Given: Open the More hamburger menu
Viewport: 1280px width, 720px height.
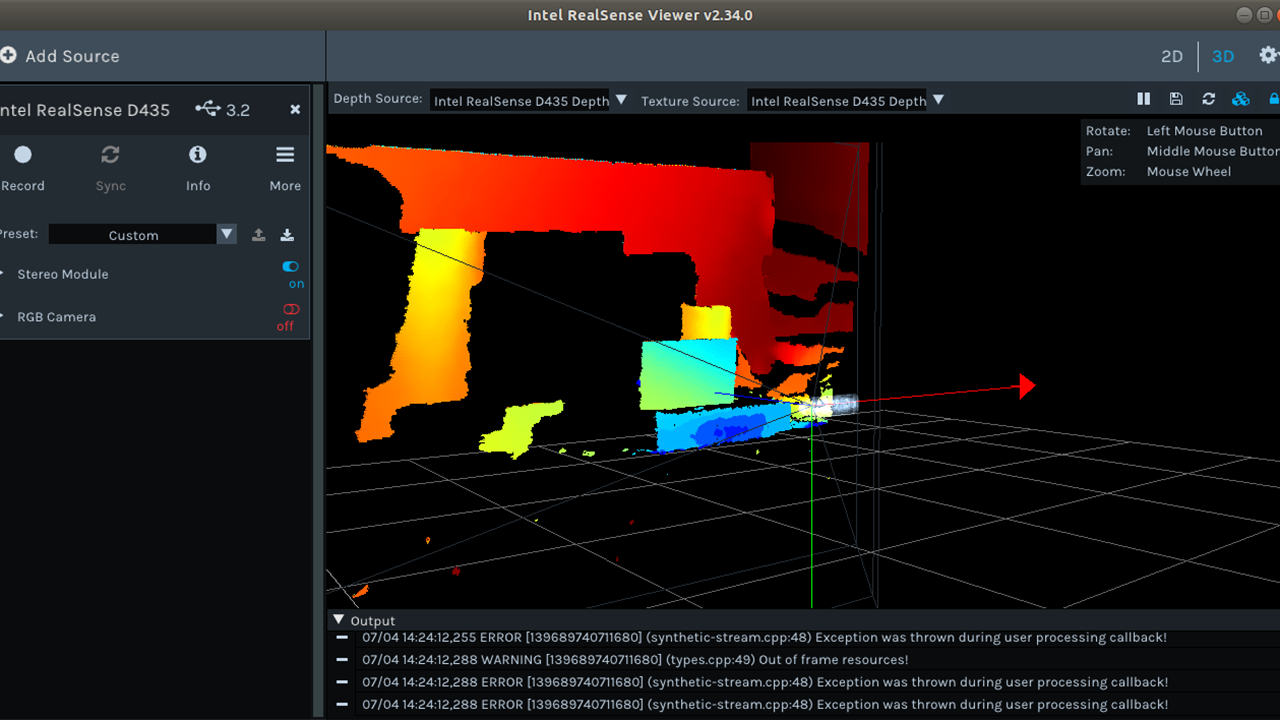Looking at the screenshot, I should point(285,155).
